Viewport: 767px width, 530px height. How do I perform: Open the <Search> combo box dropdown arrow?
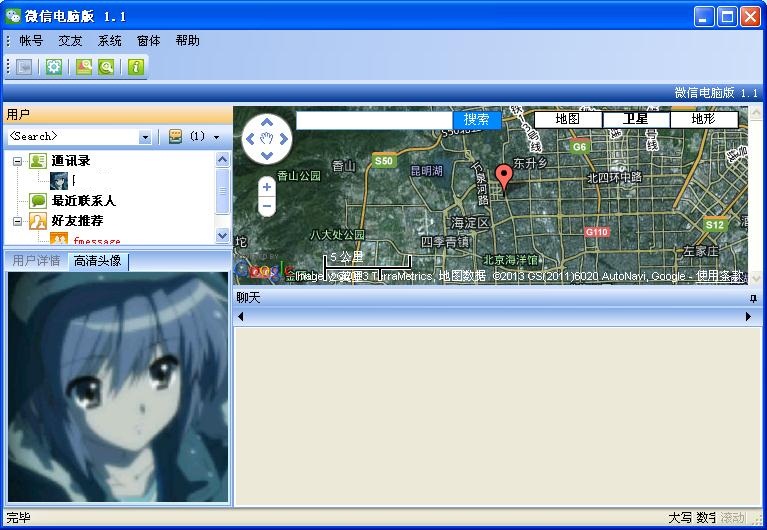[x=145, y=137]
